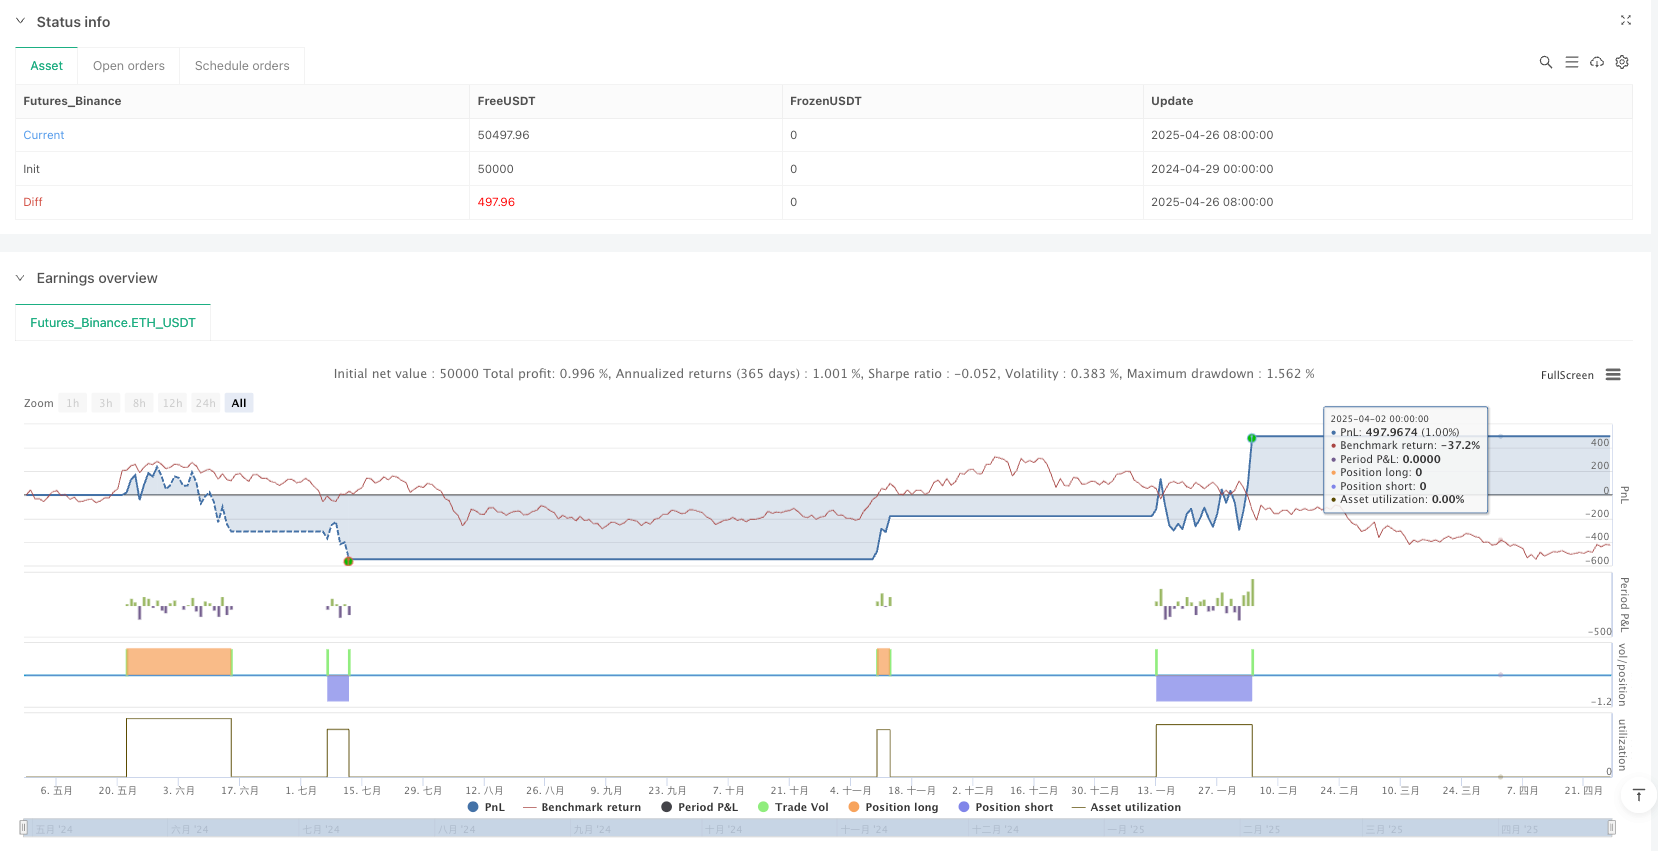Click the PnL lowest point marker

point(348,561)
